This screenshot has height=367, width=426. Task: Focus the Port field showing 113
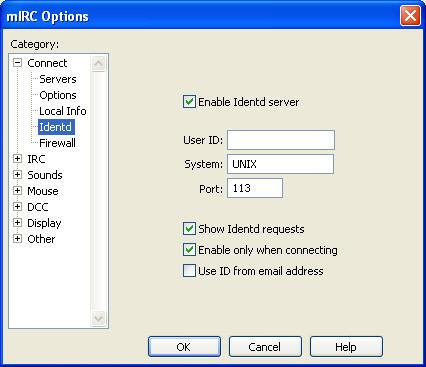tap(255, 188)
